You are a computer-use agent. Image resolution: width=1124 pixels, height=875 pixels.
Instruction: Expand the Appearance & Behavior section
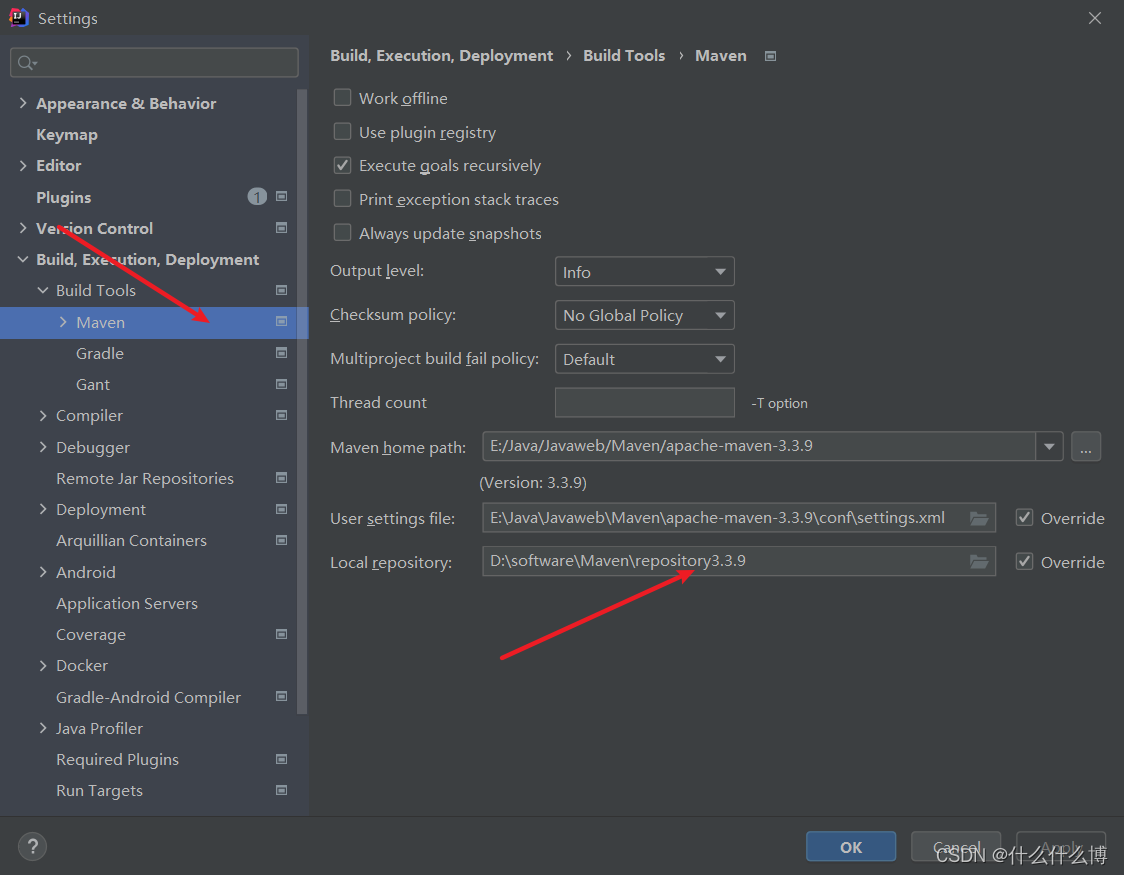click(x=23, y=103)
